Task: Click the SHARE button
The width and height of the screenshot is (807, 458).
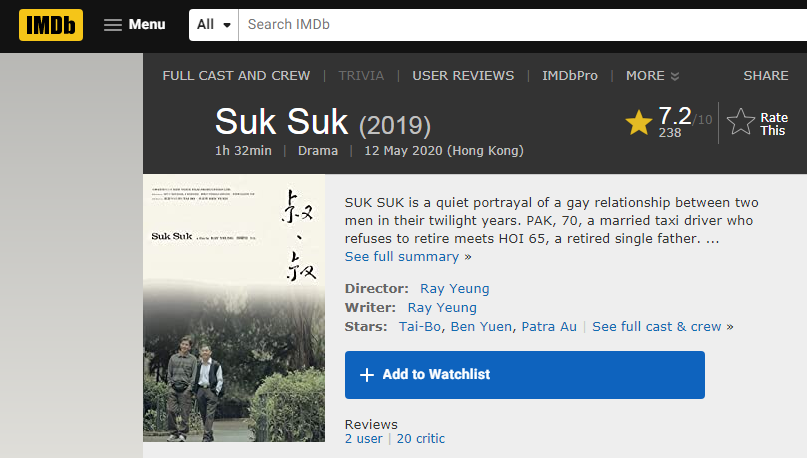Action: 766,76
